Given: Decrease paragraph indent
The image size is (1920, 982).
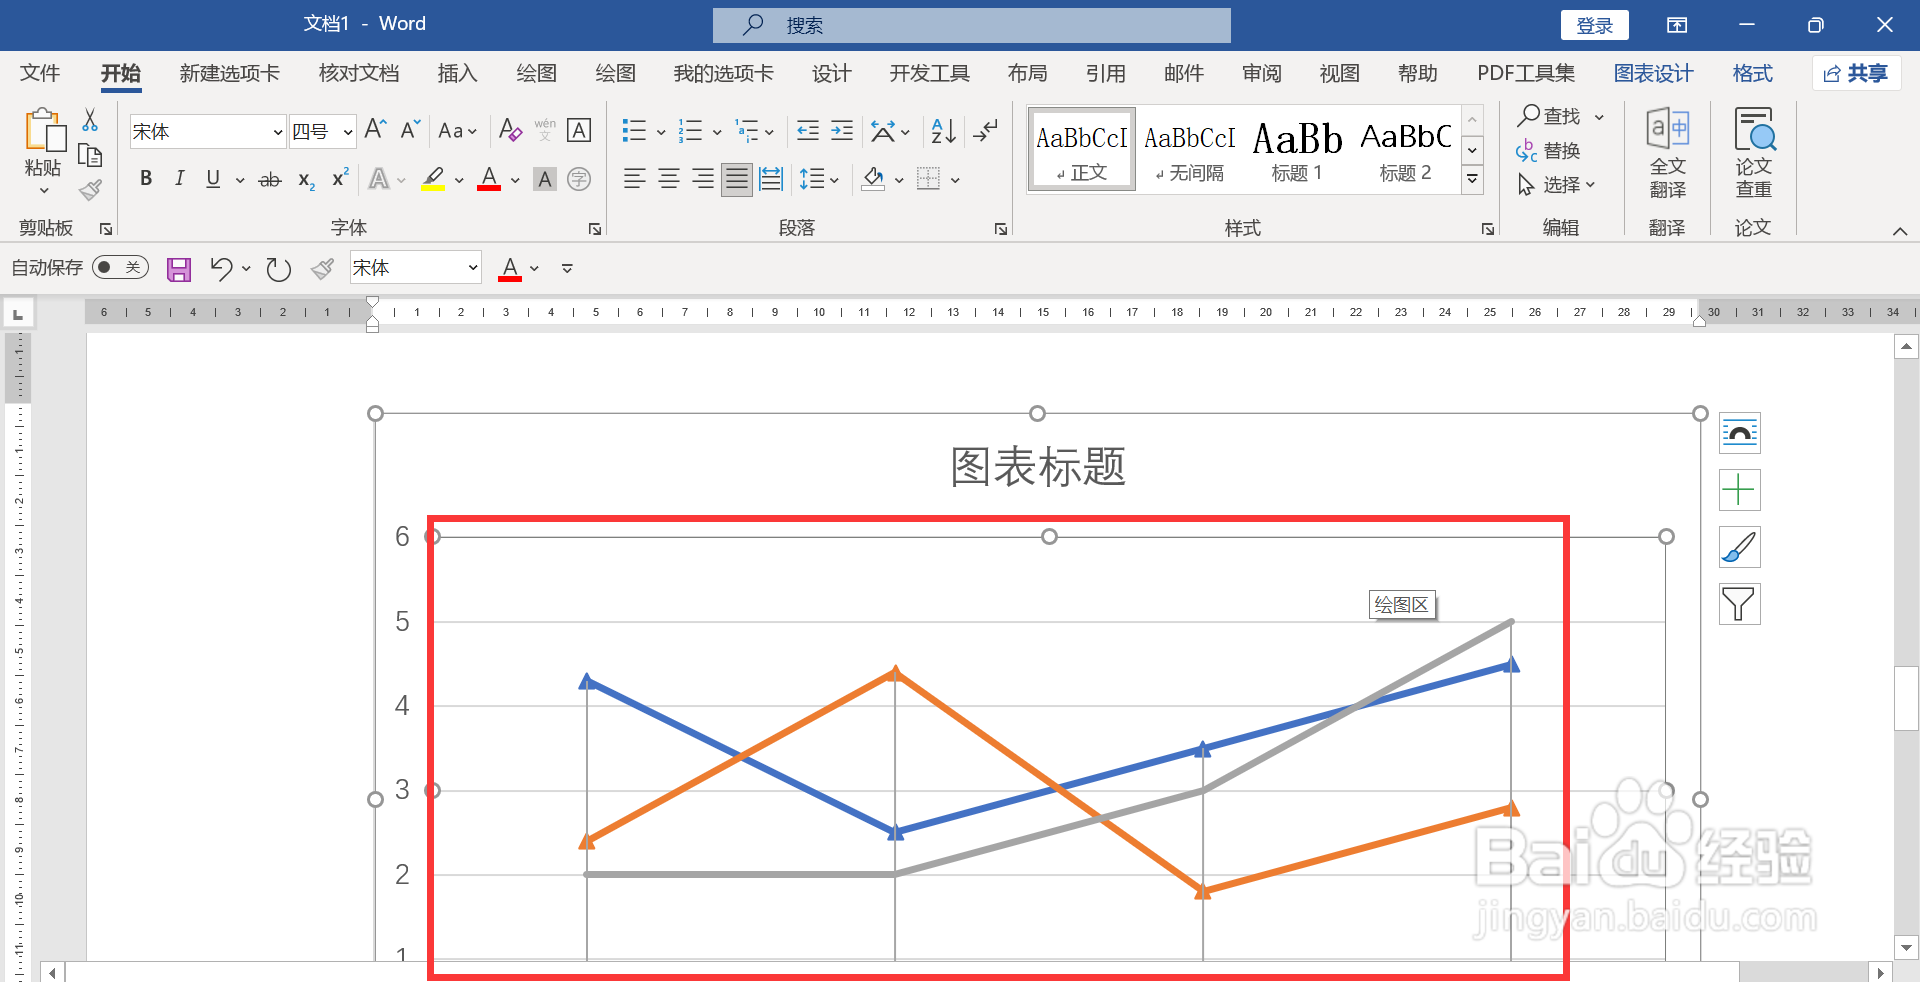Looking at the screenshot, I should click(808, 131).
